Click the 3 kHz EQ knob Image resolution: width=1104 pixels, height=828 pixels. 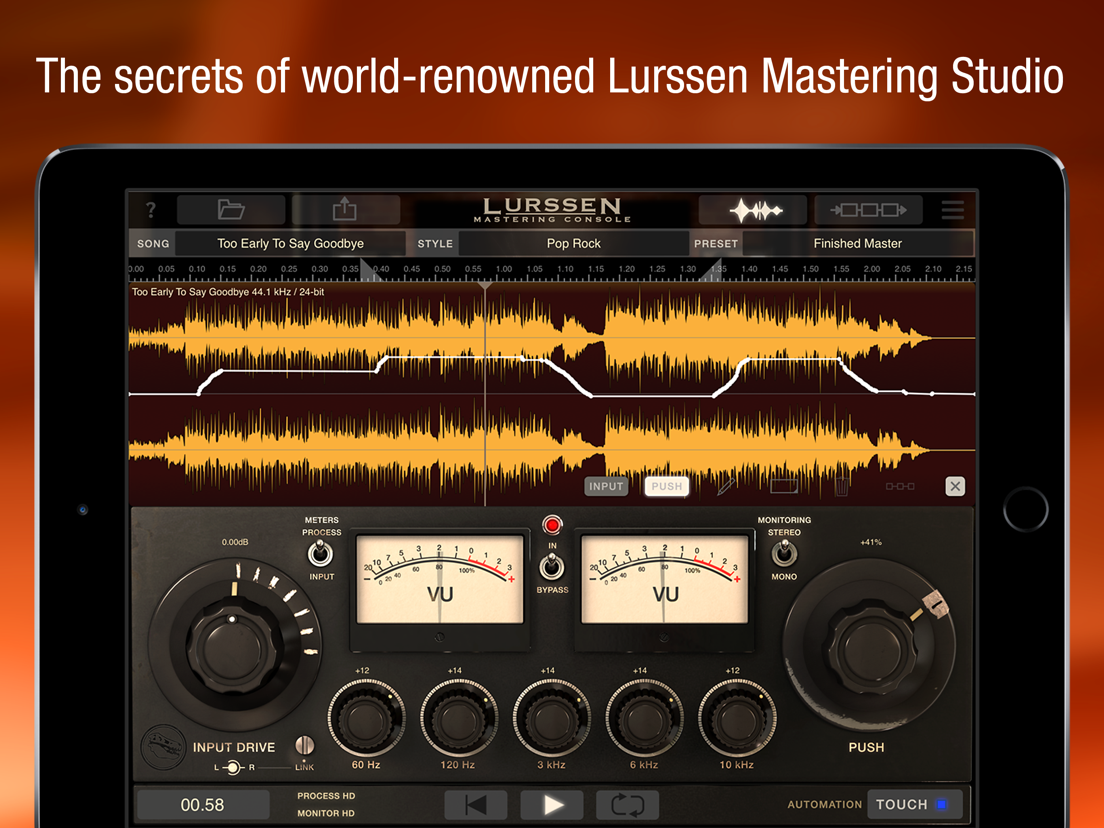pos(551,718)
